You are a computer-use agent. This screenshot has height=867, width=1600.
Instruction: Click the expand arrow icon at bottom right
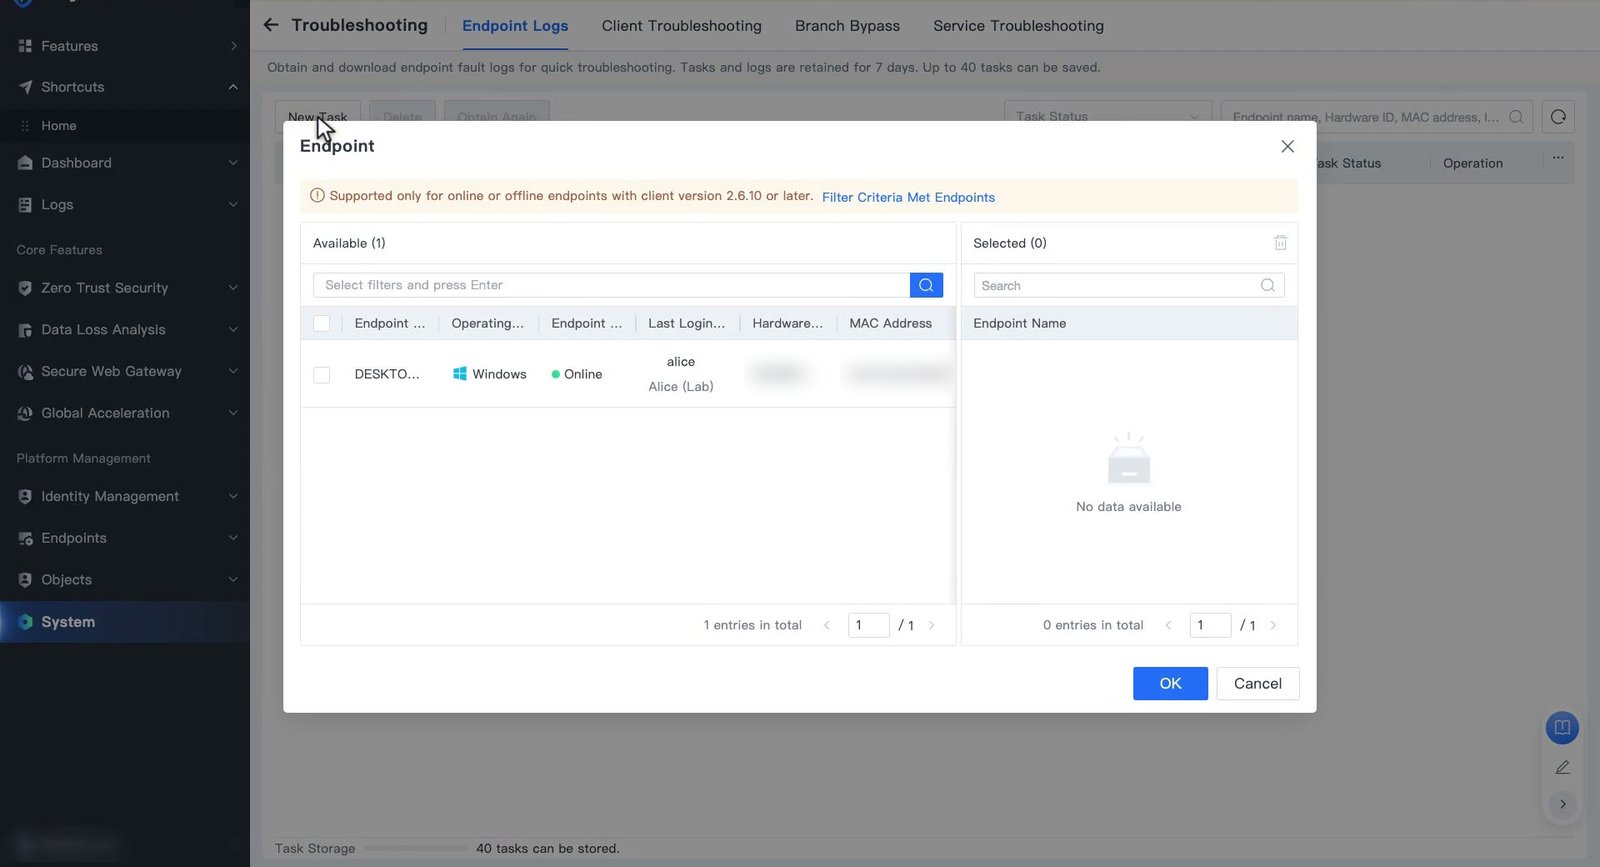[x=1562, y=804]
